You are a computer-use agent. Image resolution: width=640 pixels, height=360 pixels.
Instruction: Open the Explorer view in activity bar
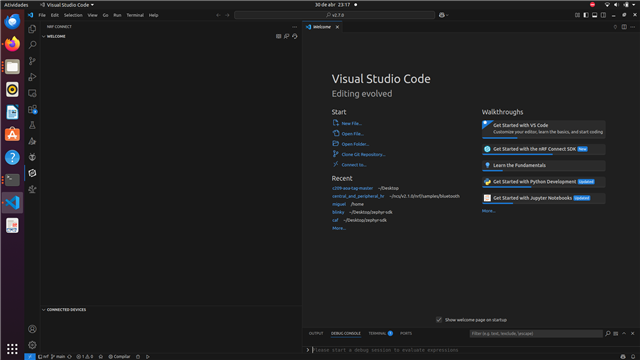(32, 29)
